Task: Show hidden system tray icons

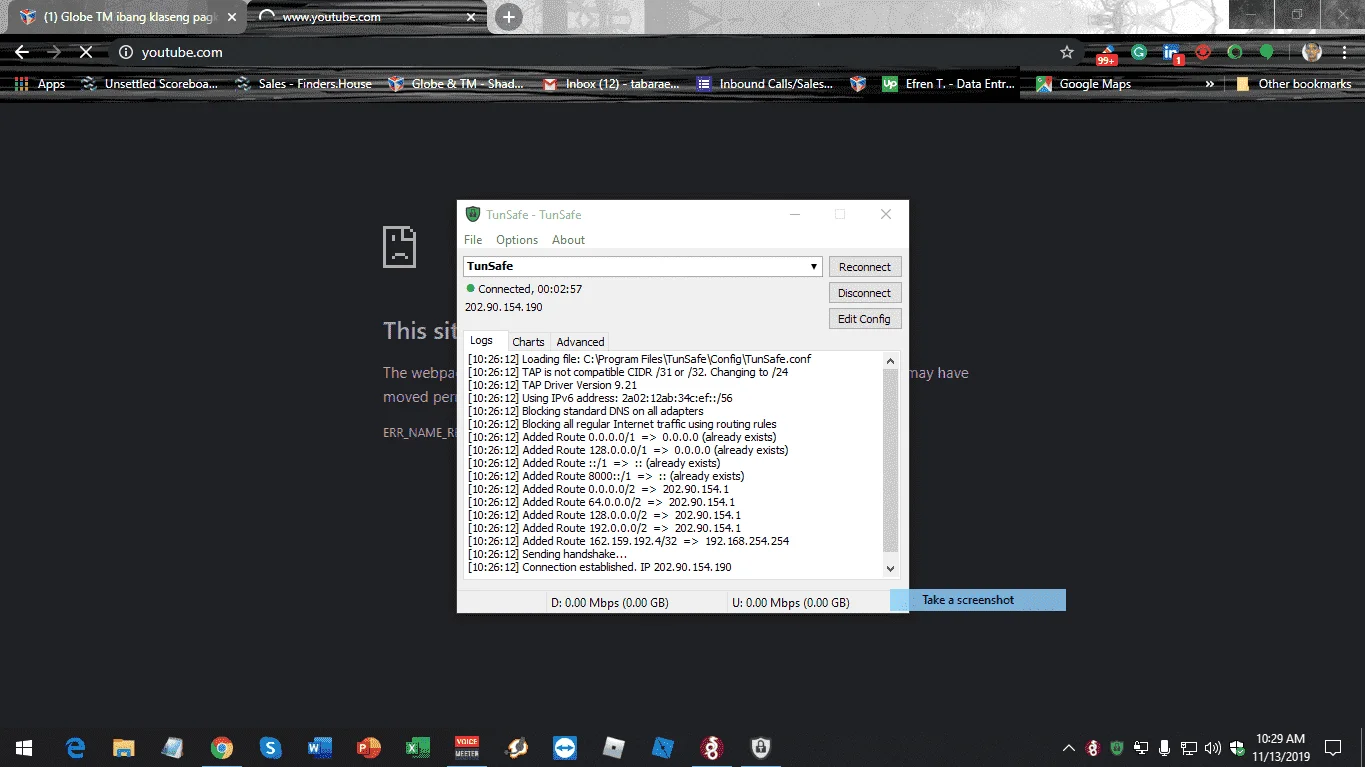Action: [x=1068, y=748]
